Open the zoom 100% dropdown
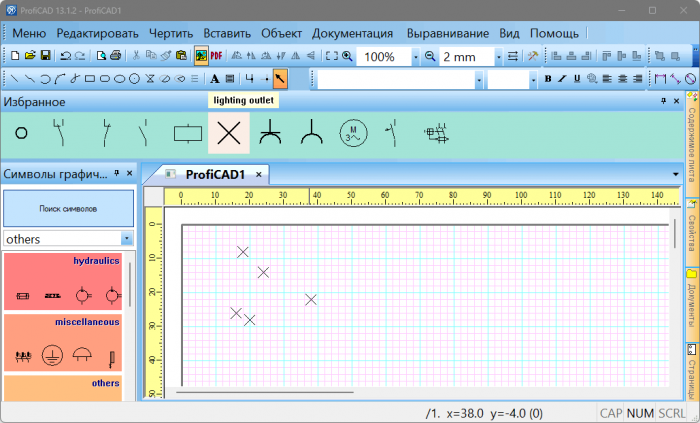 point(415,57)
